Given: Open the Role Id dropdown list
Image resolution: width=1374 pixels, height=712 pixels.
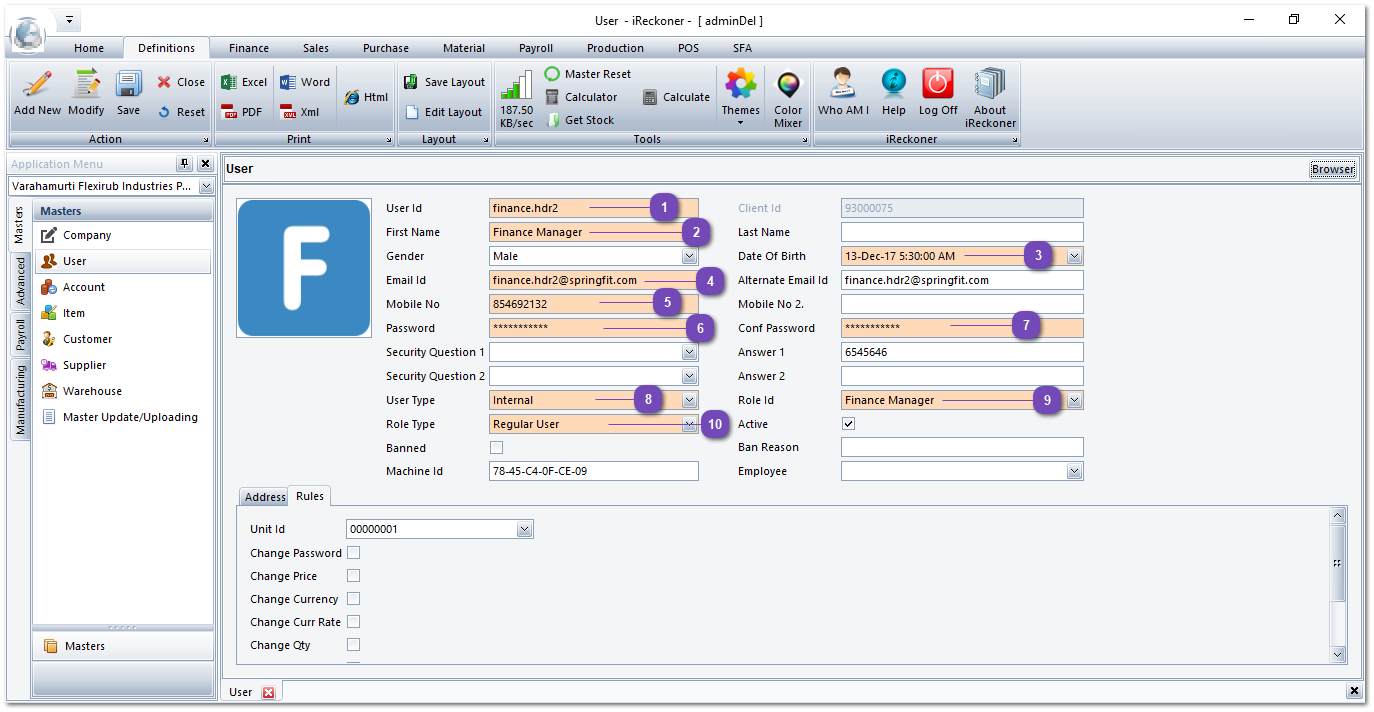Looking at the screenshot, I should coord(1074,400).
